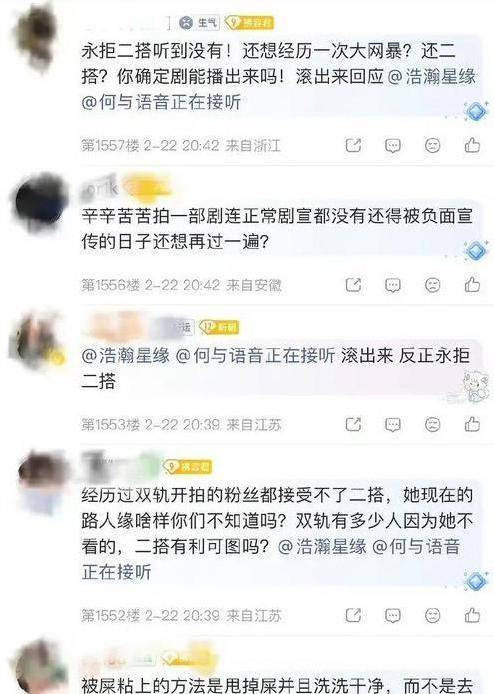Thumbs up the floor 1552 comment
494x694 pixels.
point(472,615)
